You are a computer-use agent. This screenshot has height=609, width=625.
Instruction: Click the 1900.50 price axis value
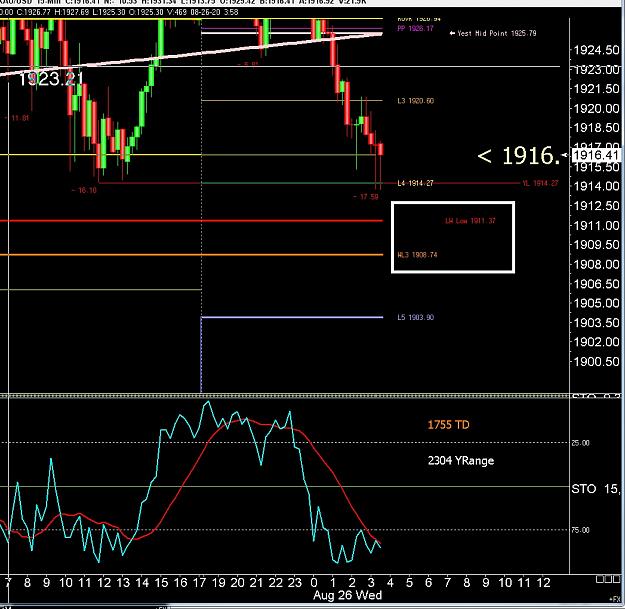[x=596, y=362]
